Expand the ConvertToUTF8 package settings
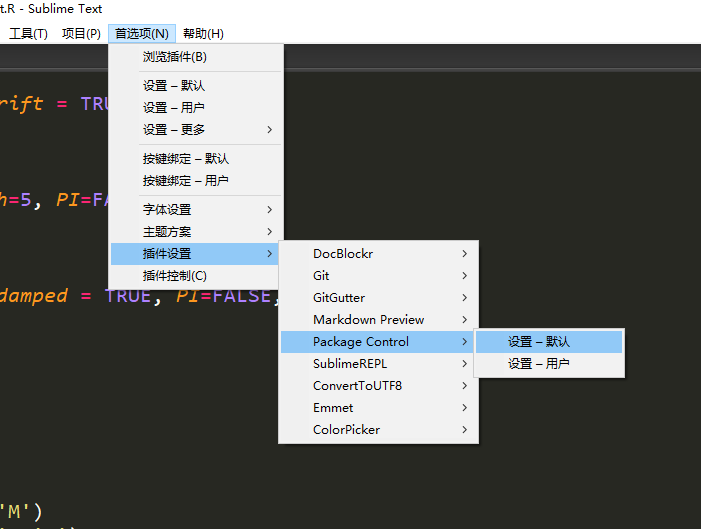 [x=379, y=385]
